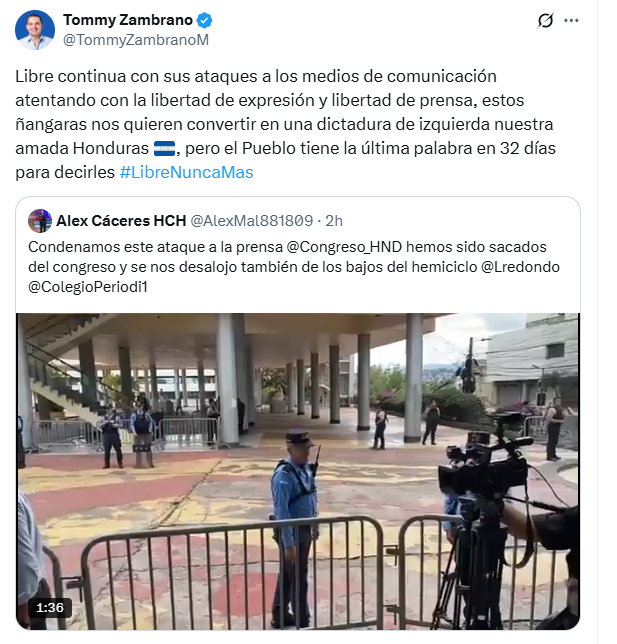The width and height of the screenshot is (617, 644).
Task: Click the Grok slash-circle icon
Action: point(545,20)
